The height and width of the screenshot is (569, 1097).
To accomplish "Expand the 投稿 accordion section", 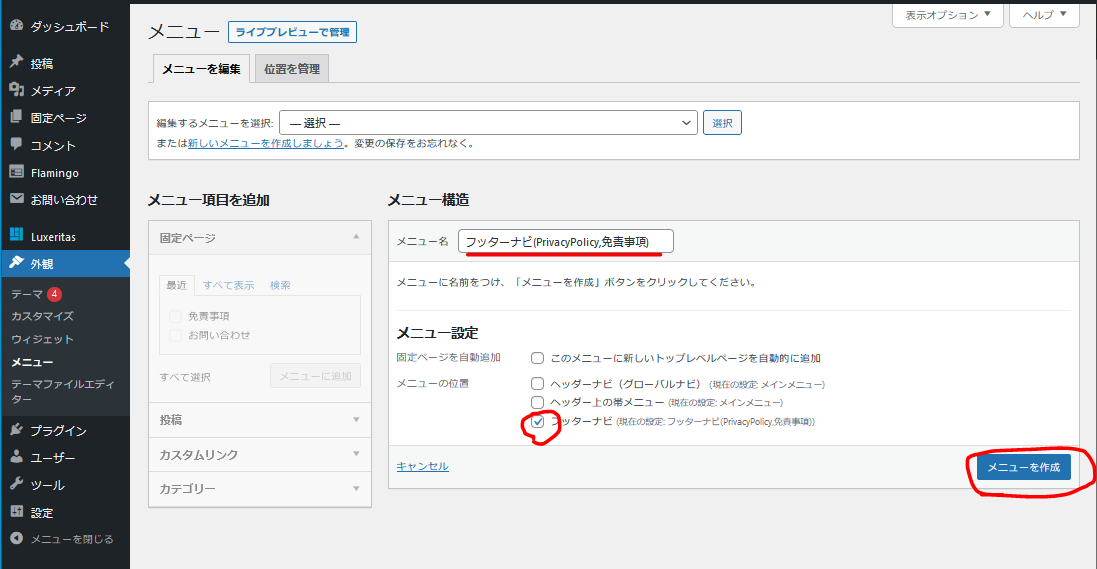I will coord(259,420).
